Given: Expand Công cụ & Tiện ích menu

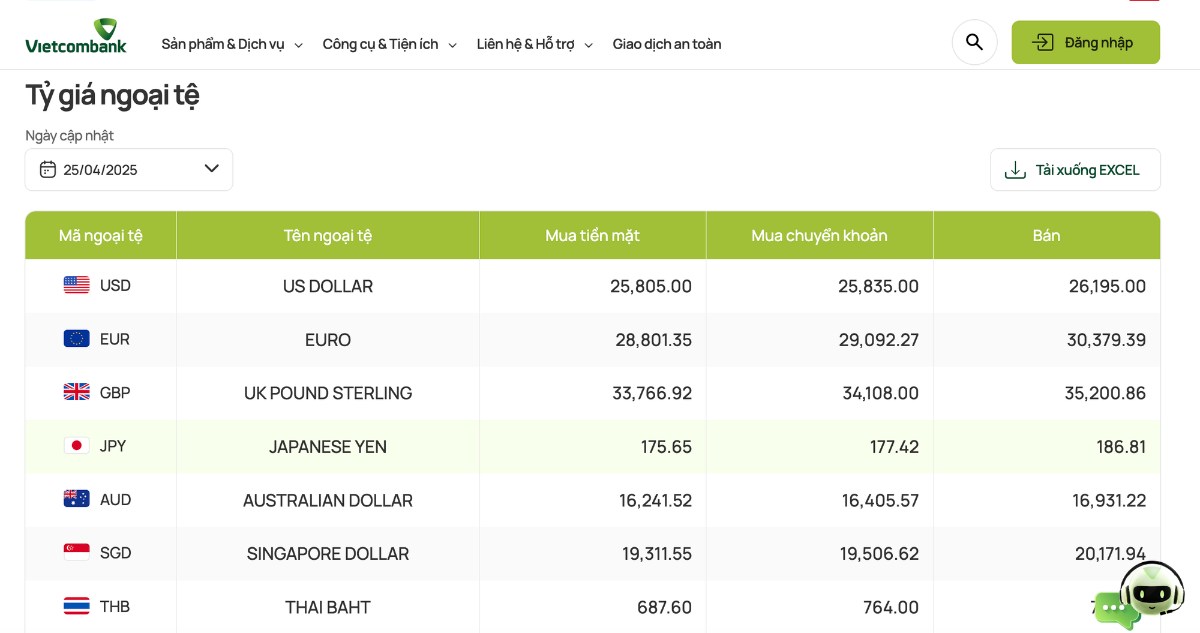Looking at the screenshot, I should (390, 44).
